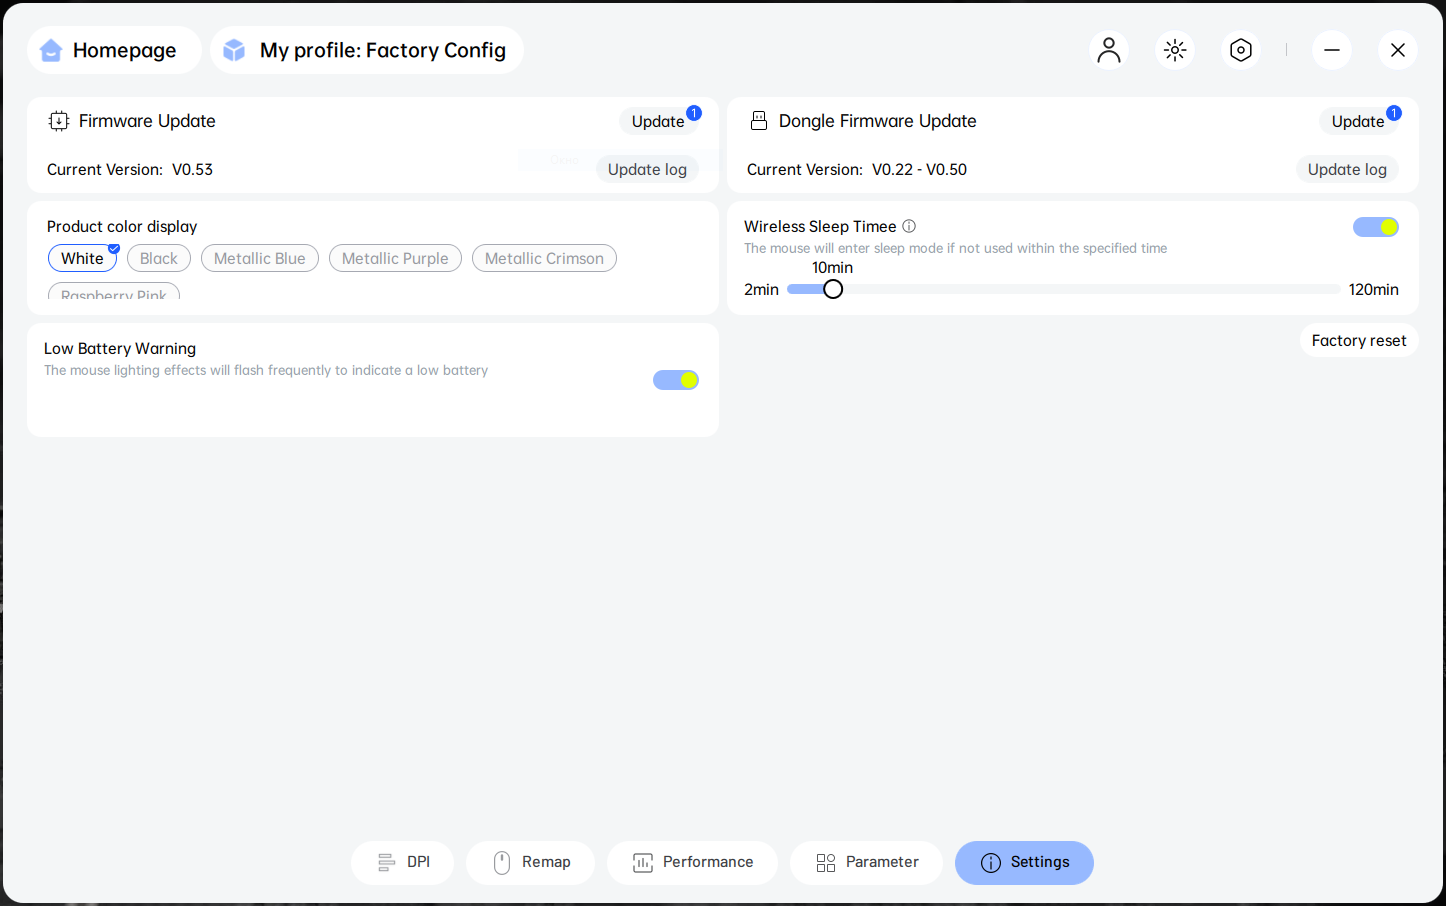The width and height of the screenshot is (1446, 906).
Task: Choose Metallic Blue product color
Action: coord(260,258)
